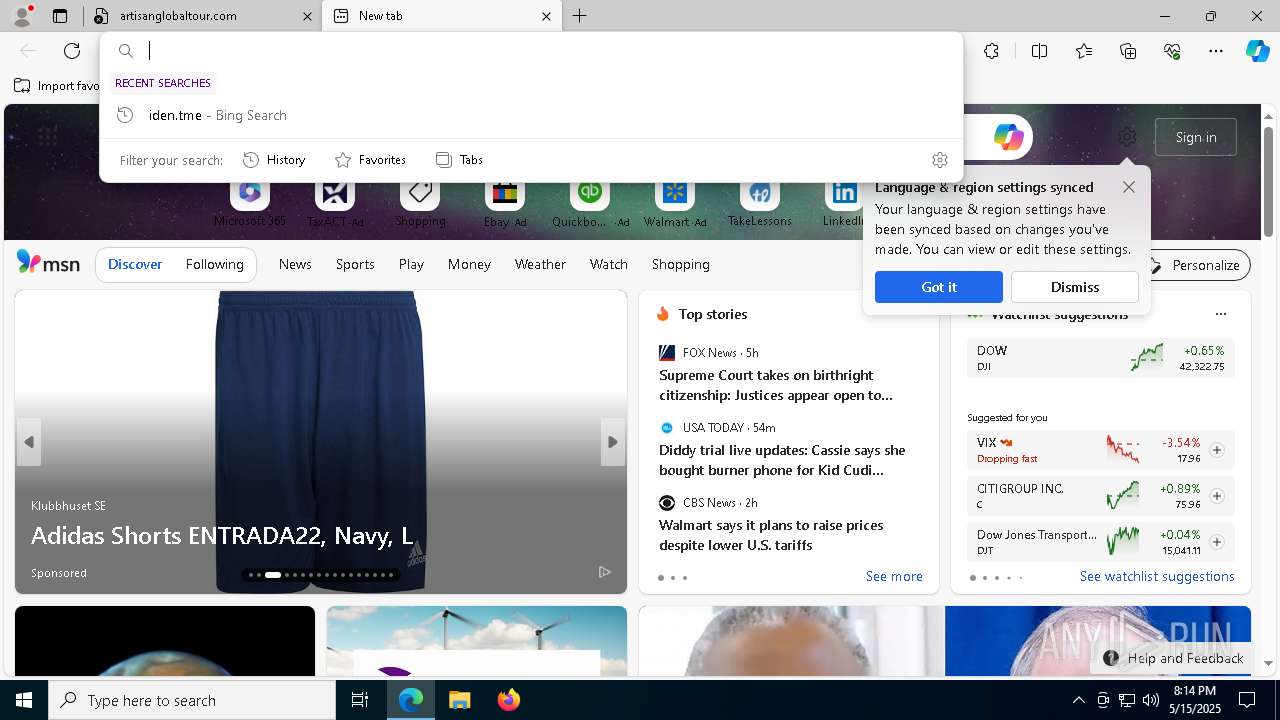Open Settings and more ellipsis menu
Screen dimensions: 1280x720
[1216, 51]
